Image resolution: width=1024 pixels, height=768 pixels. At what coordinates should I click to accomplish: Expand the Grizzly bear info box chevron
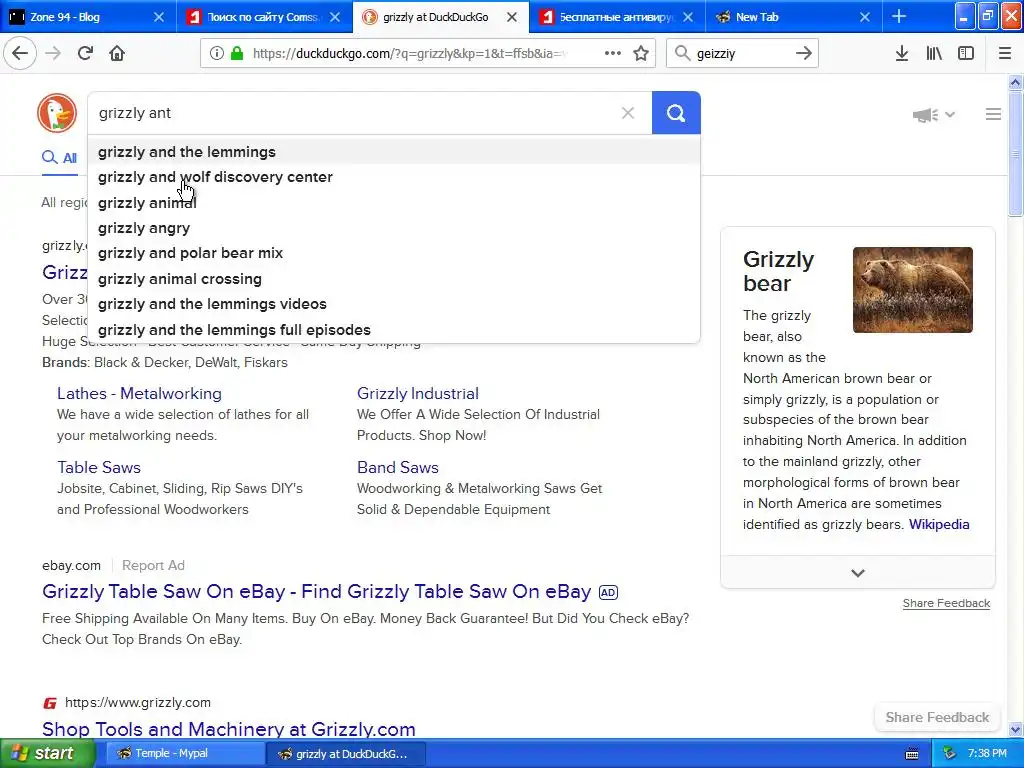857,573
